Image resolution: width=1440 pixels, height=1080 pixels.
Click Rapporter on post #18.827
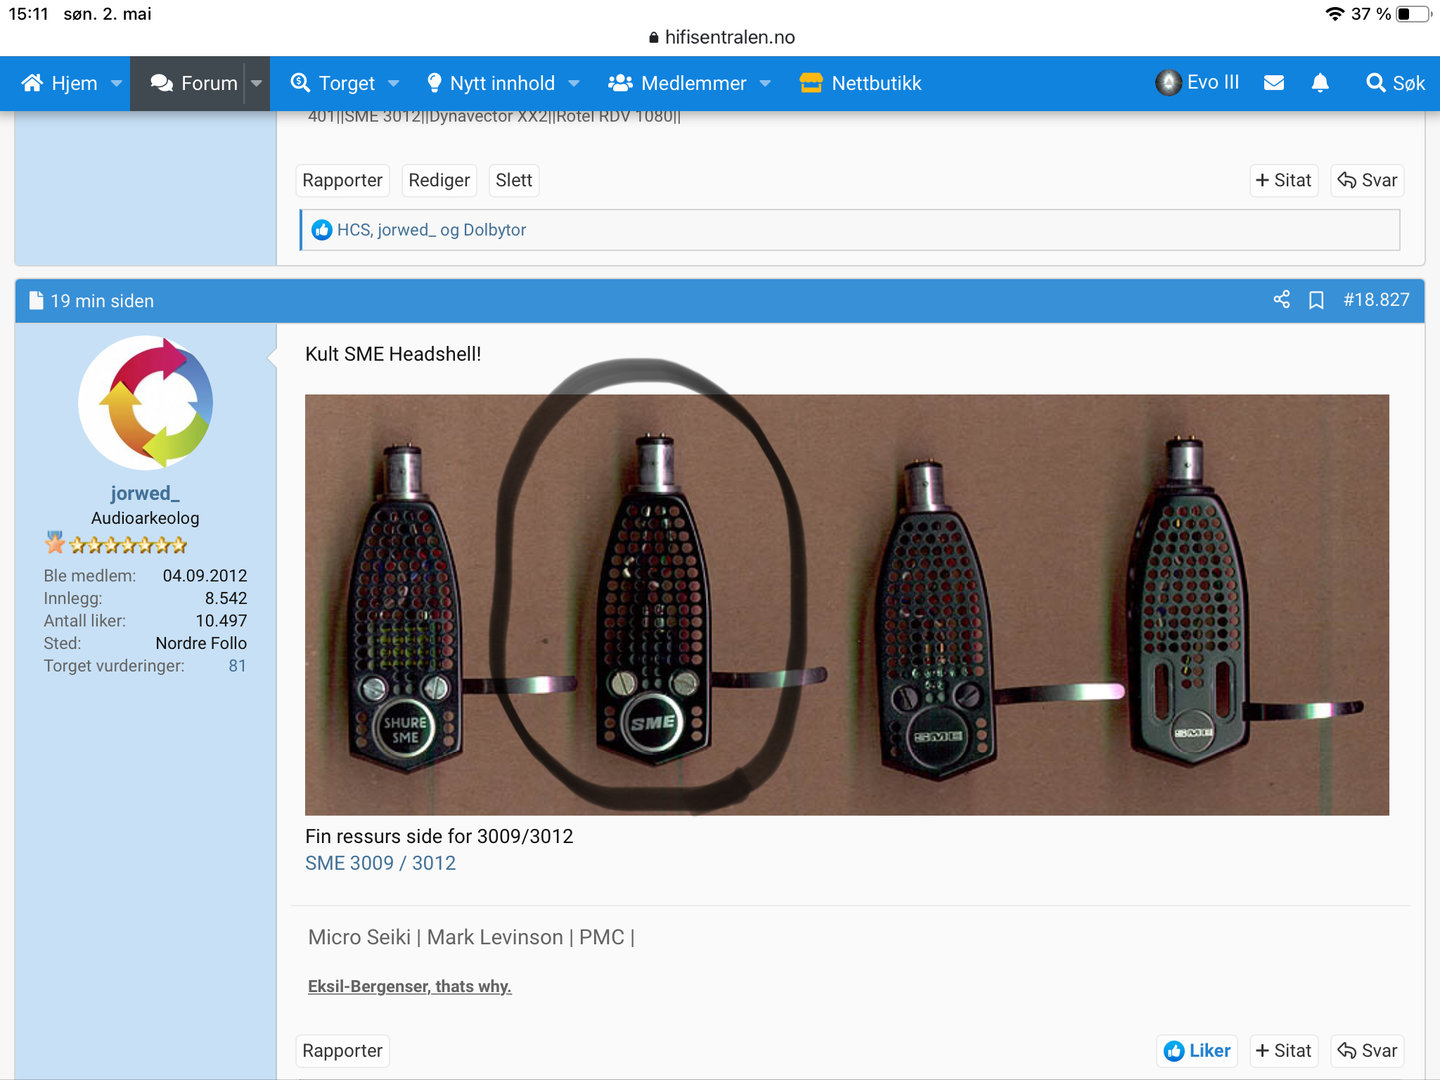point(342,1051)
